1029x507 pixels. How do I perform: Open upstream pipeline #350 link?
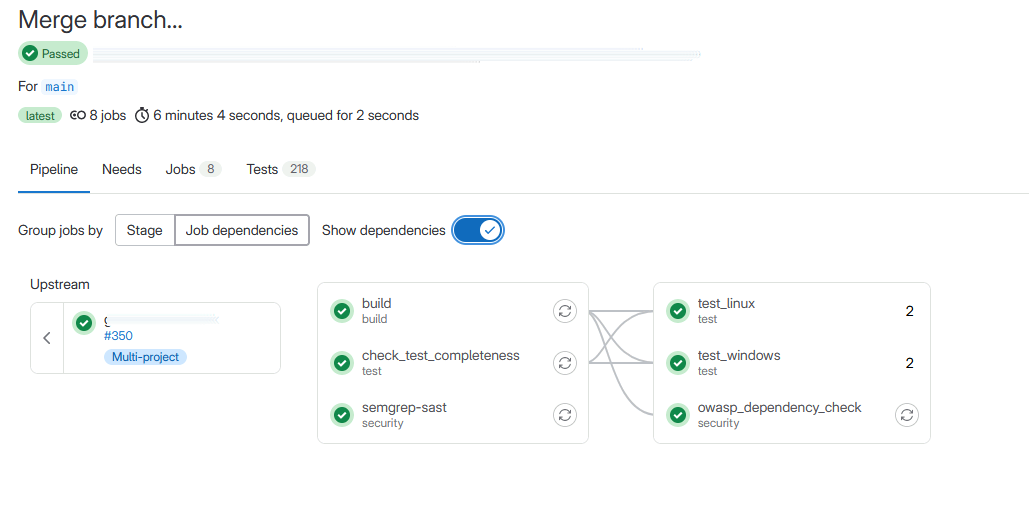[118, 336]
